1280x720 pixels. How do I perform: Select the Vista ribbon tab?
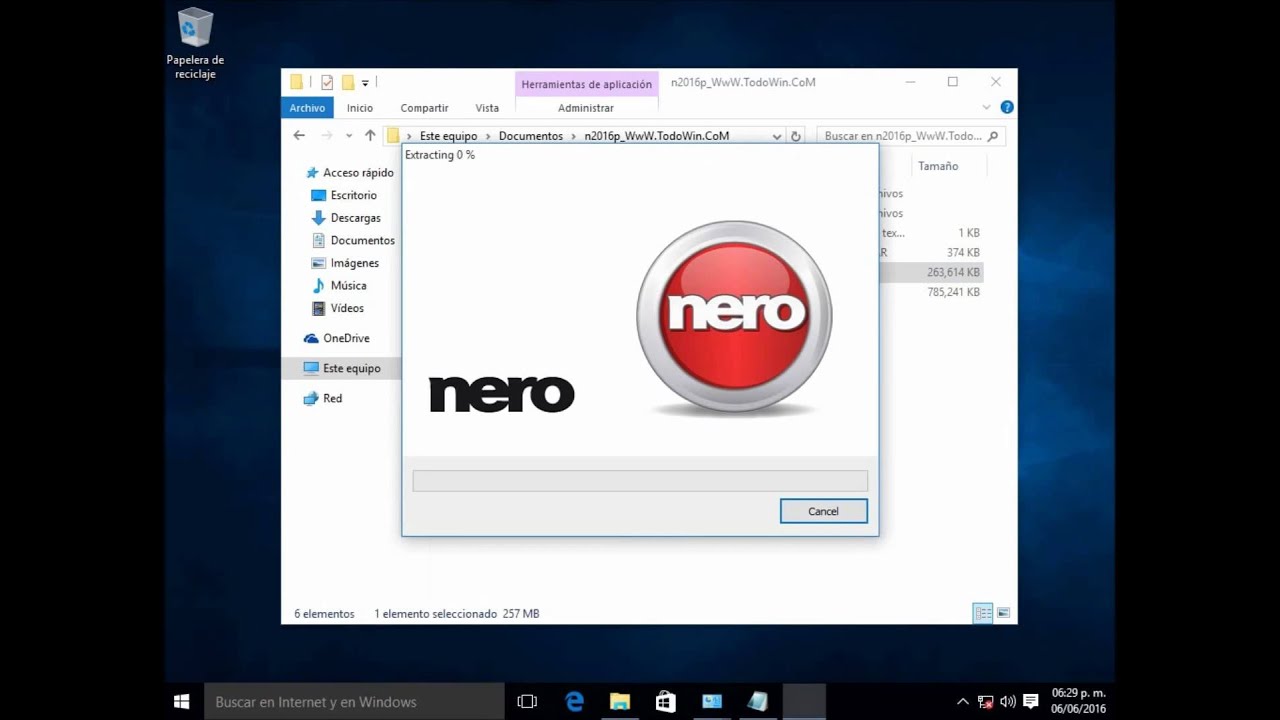point(487,108)
